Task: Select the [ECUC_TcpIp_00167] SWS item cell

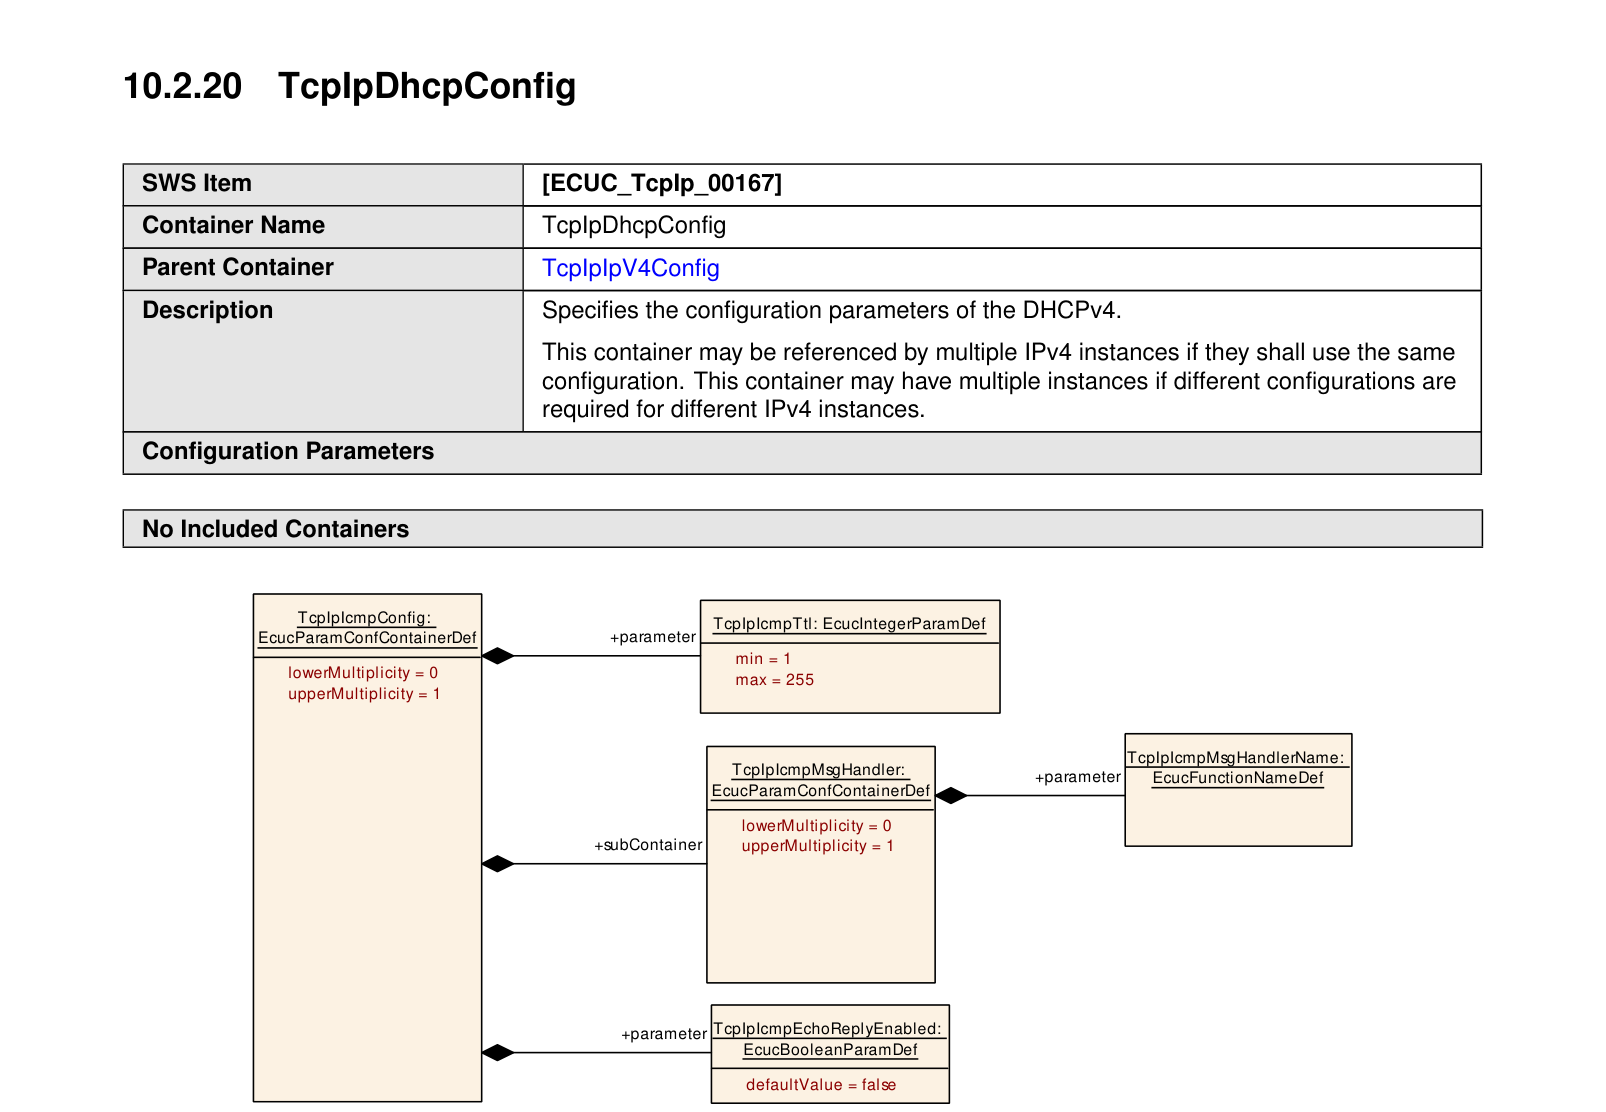Action: tap(1001, 184)
